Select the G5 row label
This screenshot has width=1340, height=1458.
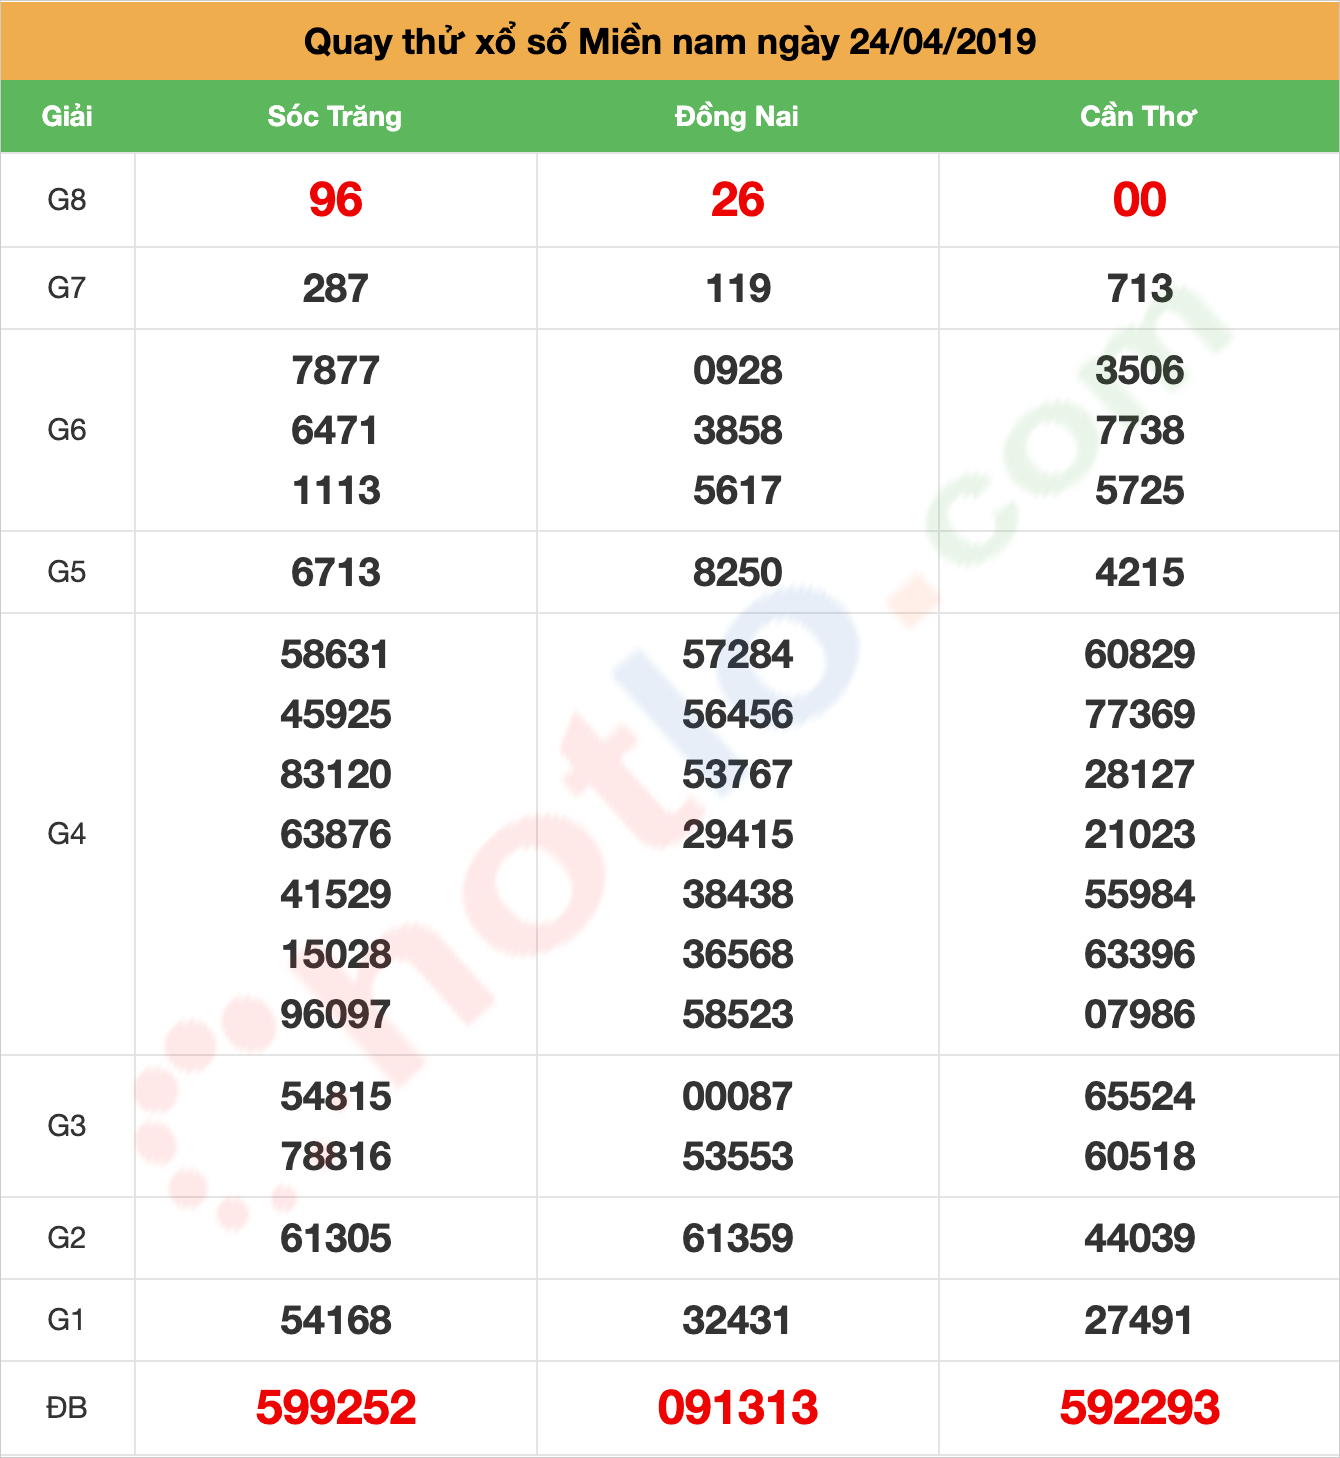(67, 572)
